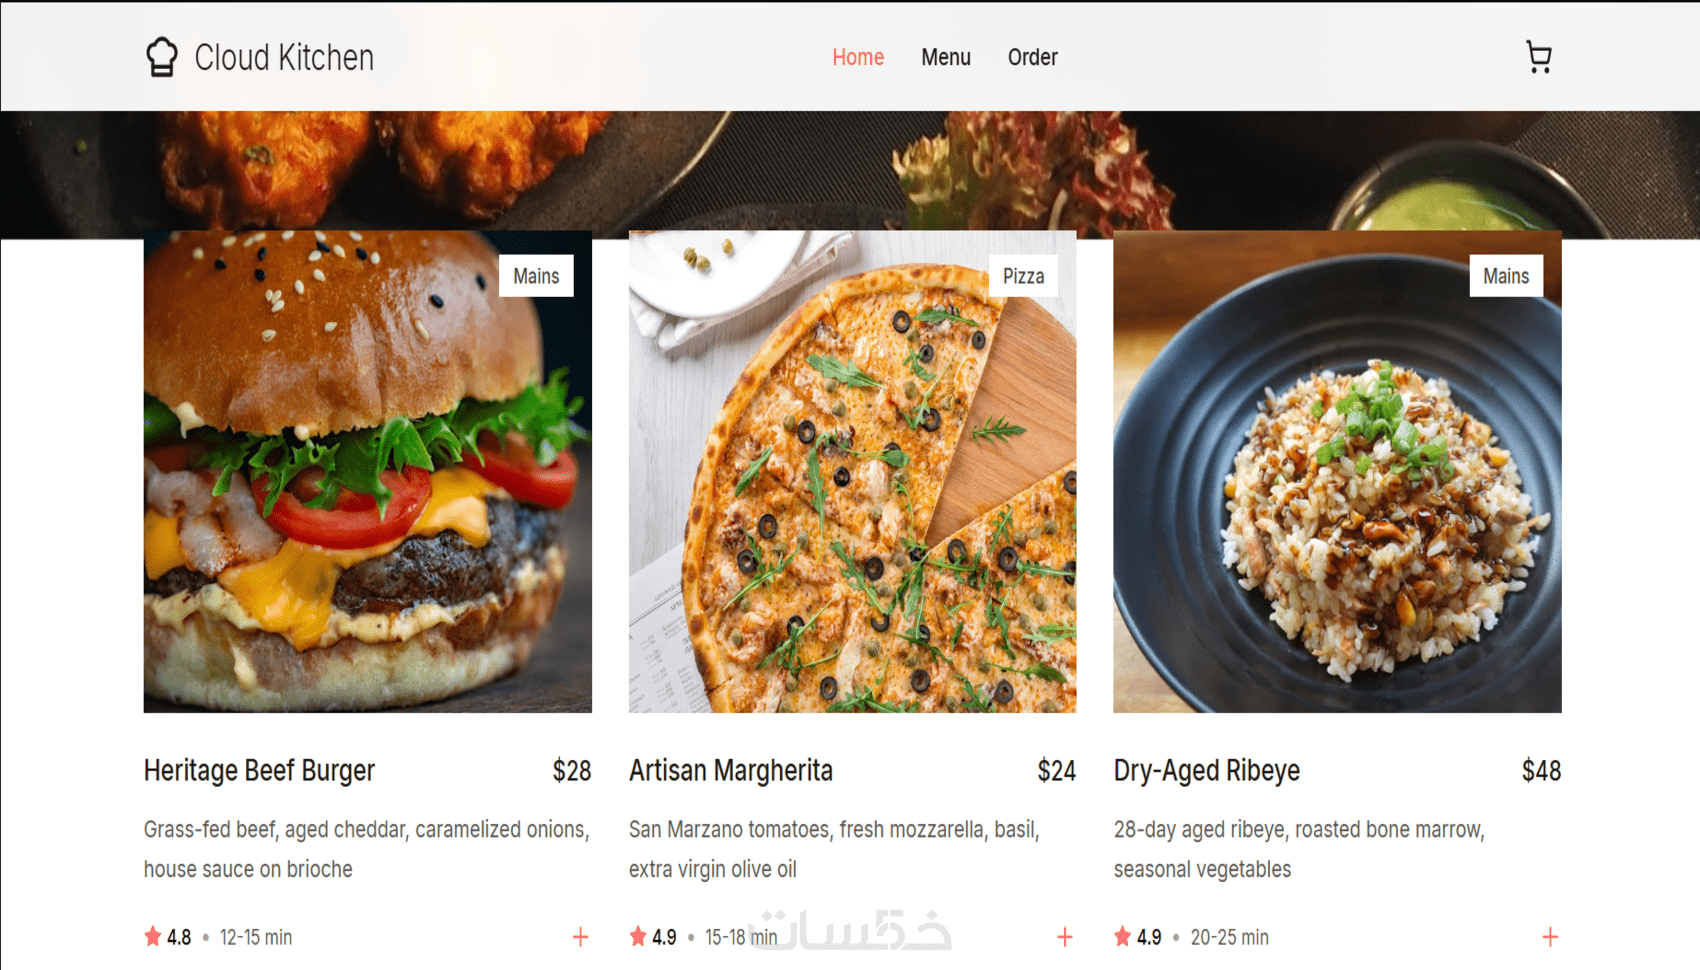Viewport: 1700px width, 970px height.
Task: Click the Heritage Beef Burger title
Action: pos(259,771)
